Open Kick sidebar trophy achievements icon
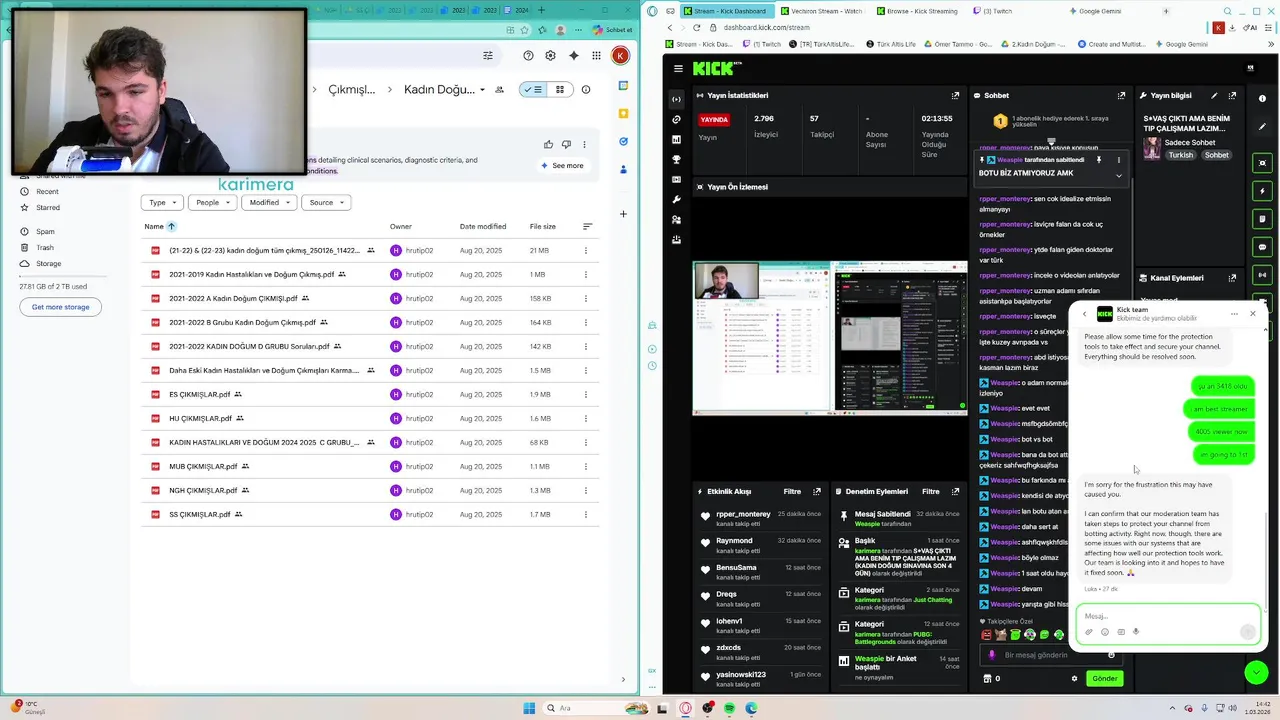Image resolution: width=1280 pixels, height=720 pixels. 677,159
